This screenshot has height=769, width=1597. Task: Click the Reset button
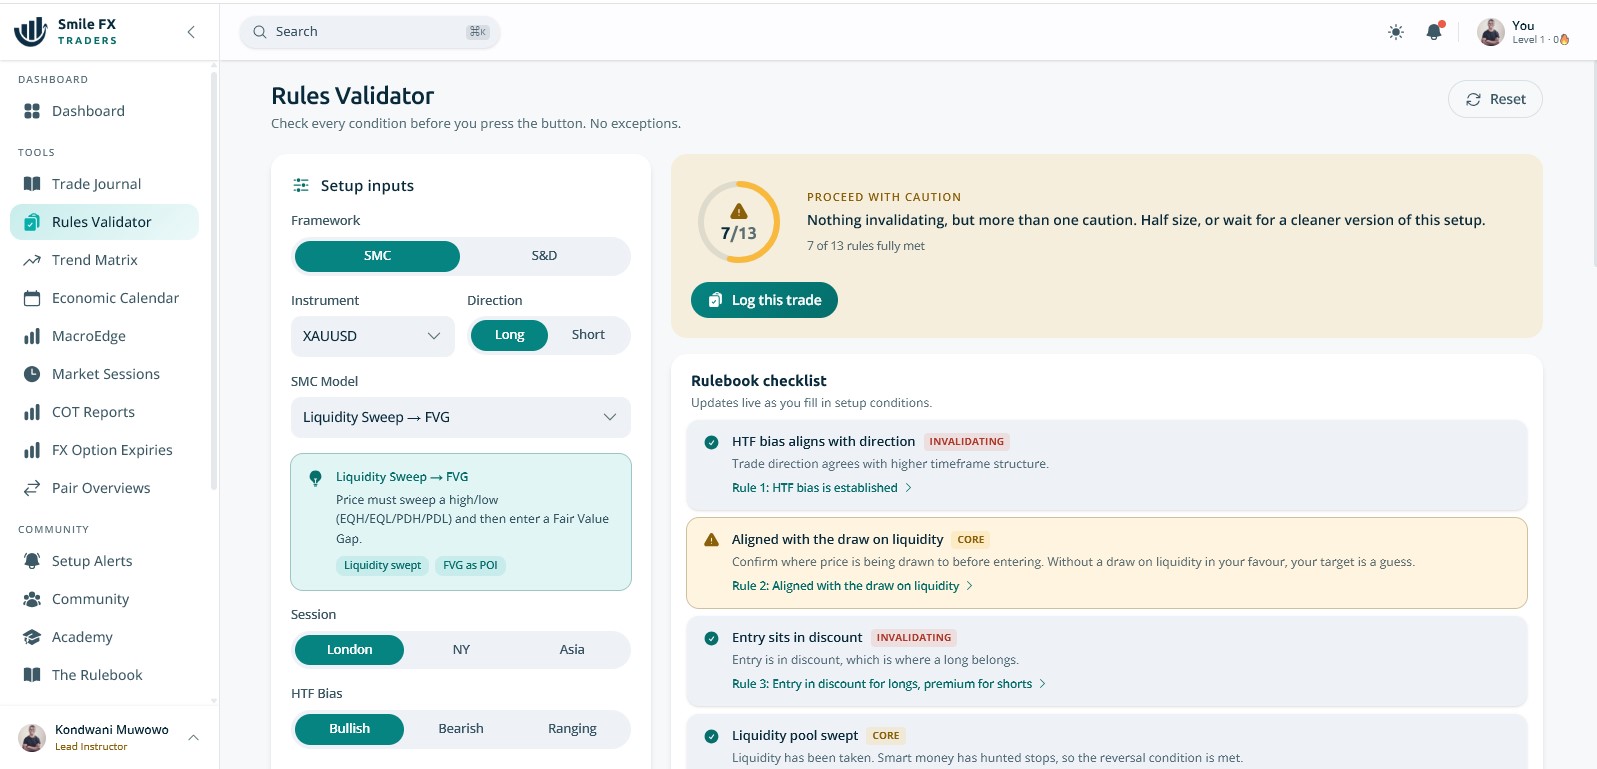(x=1495, y=99)
